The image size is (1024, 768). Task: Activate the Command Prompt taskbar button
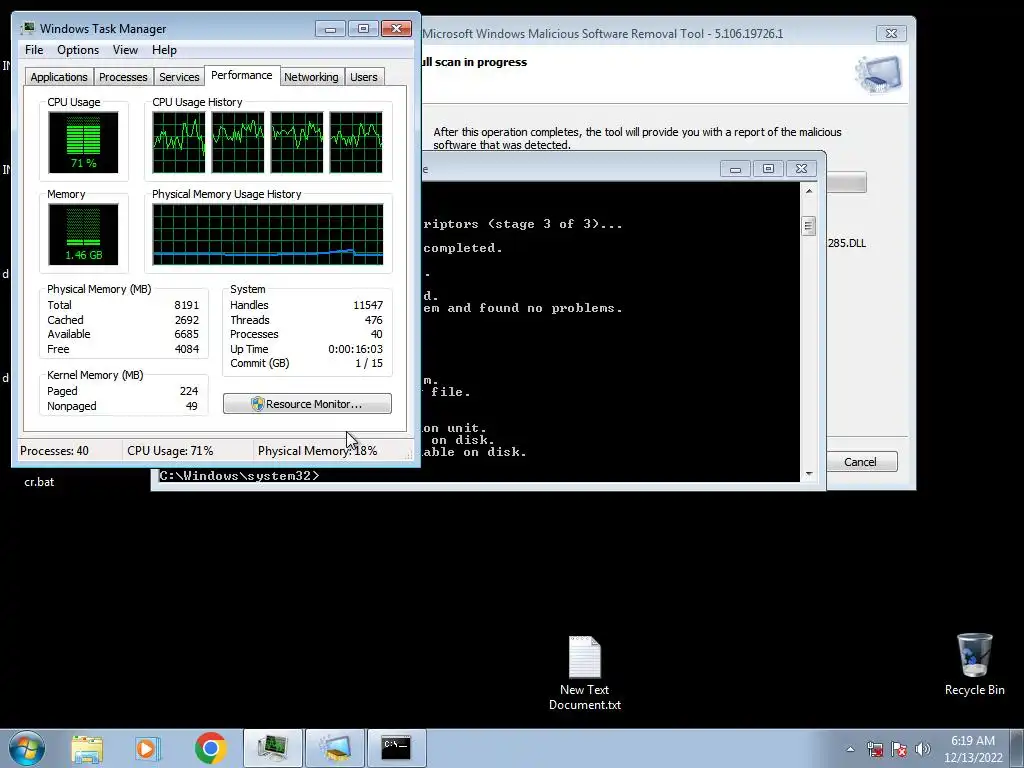tap(396, 748)
